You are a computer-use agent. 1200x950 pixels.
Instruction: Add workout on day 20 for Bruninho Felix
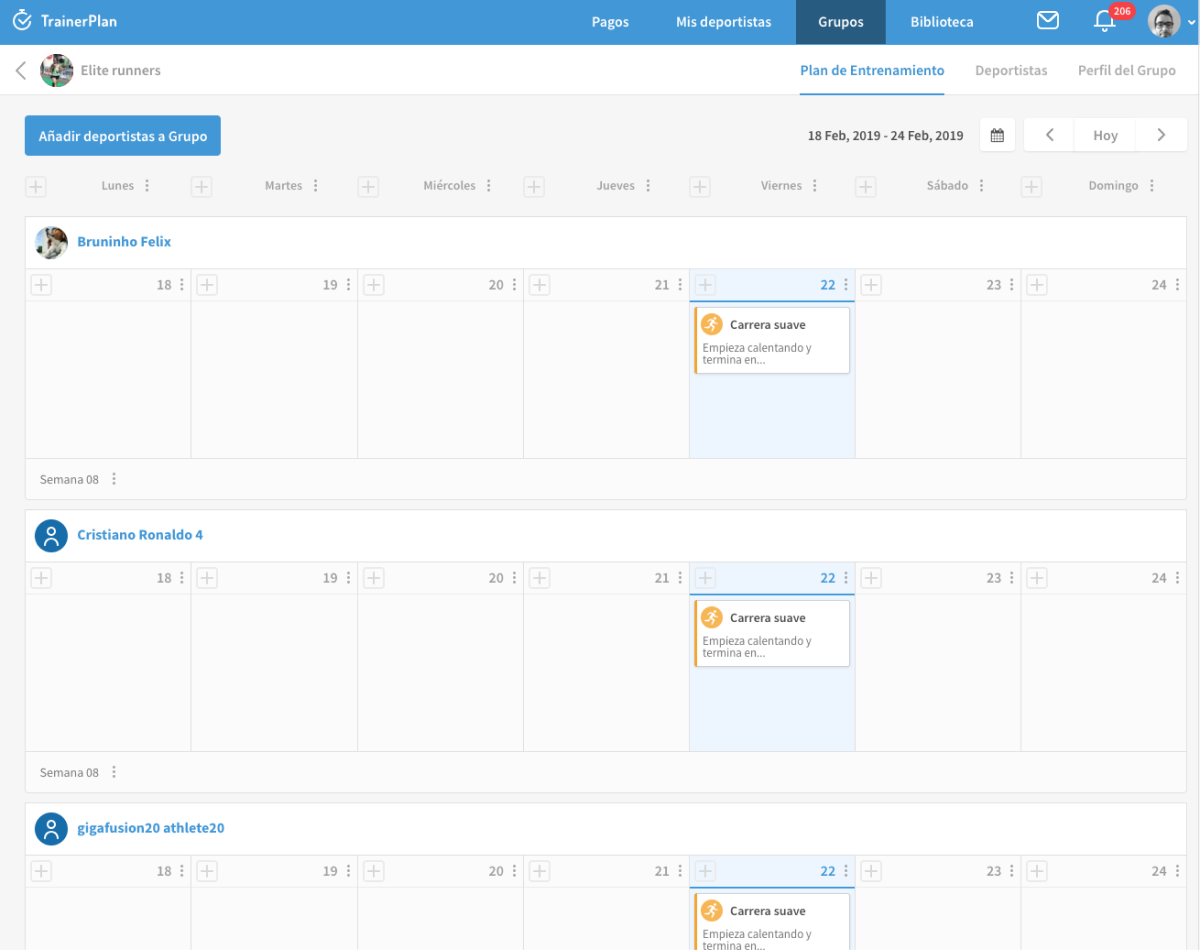coord(373,285)
